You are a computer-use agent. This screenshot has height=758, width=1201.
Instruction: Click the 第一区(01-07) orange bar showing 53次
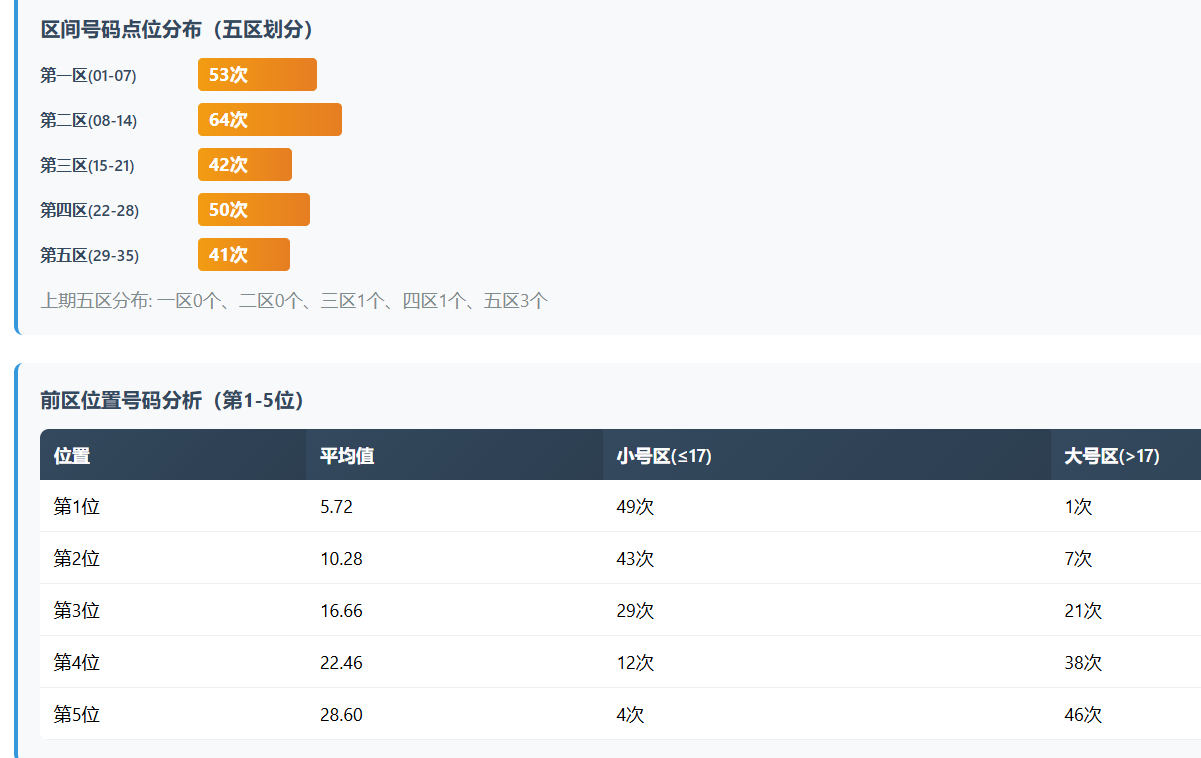click(257, 75)
